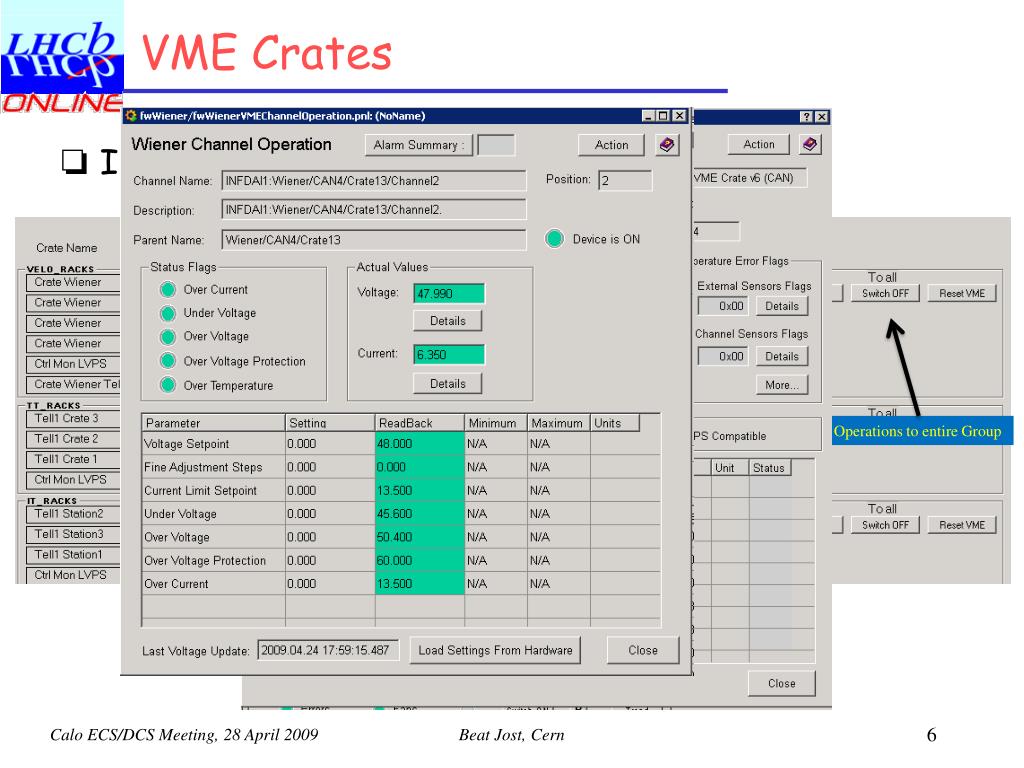Click the Alarm Summary button

419,145
